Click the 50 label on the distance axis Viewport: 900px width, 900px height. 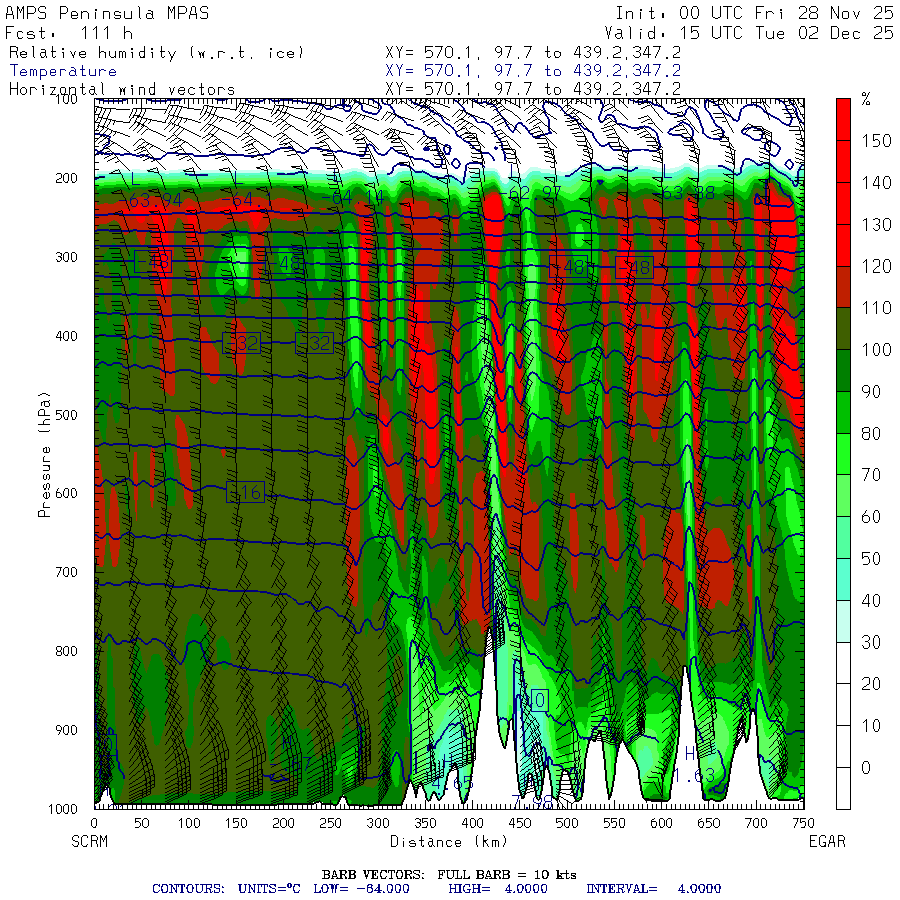[142, 823]
